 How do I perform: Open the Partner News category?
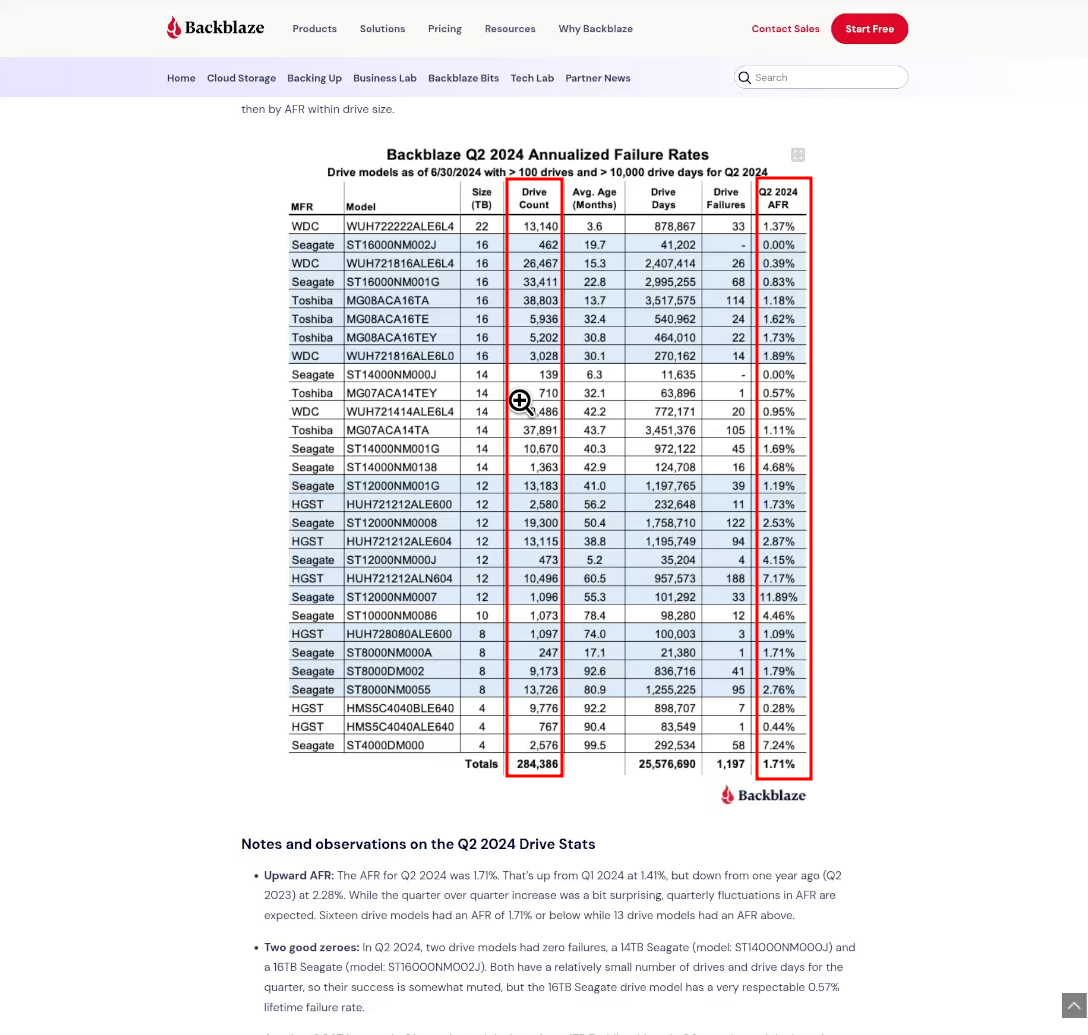point(597,78)
